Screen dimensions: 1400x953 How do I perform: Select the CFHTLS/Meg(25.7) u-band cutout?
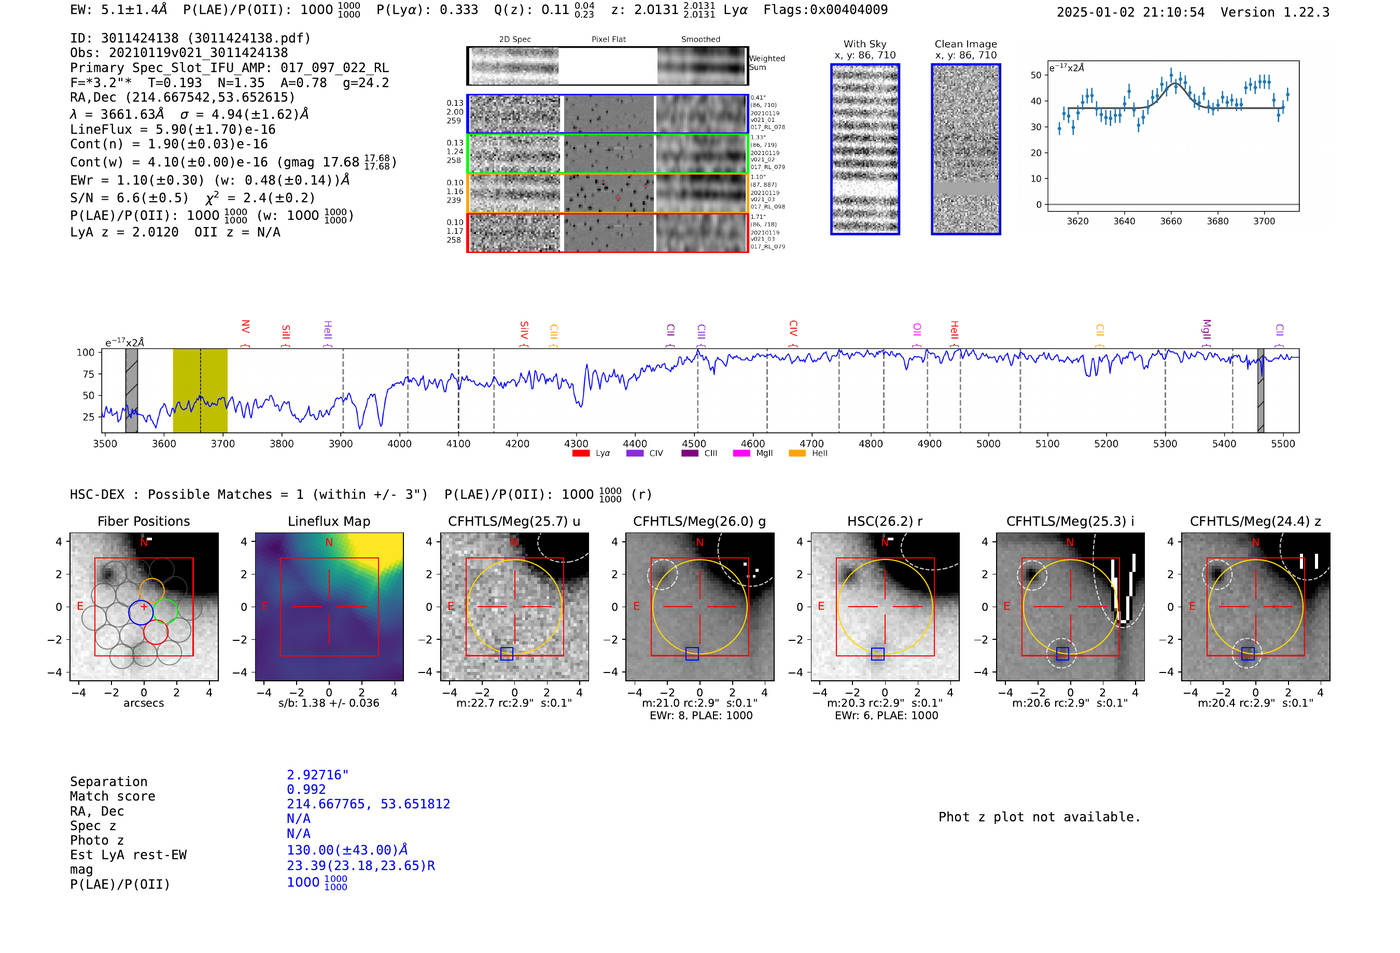(x=514, y=606)
